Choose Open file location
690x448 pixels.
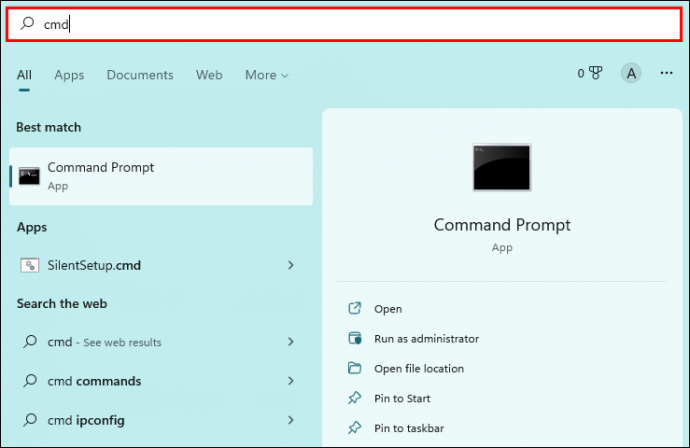tap(419, 369)
